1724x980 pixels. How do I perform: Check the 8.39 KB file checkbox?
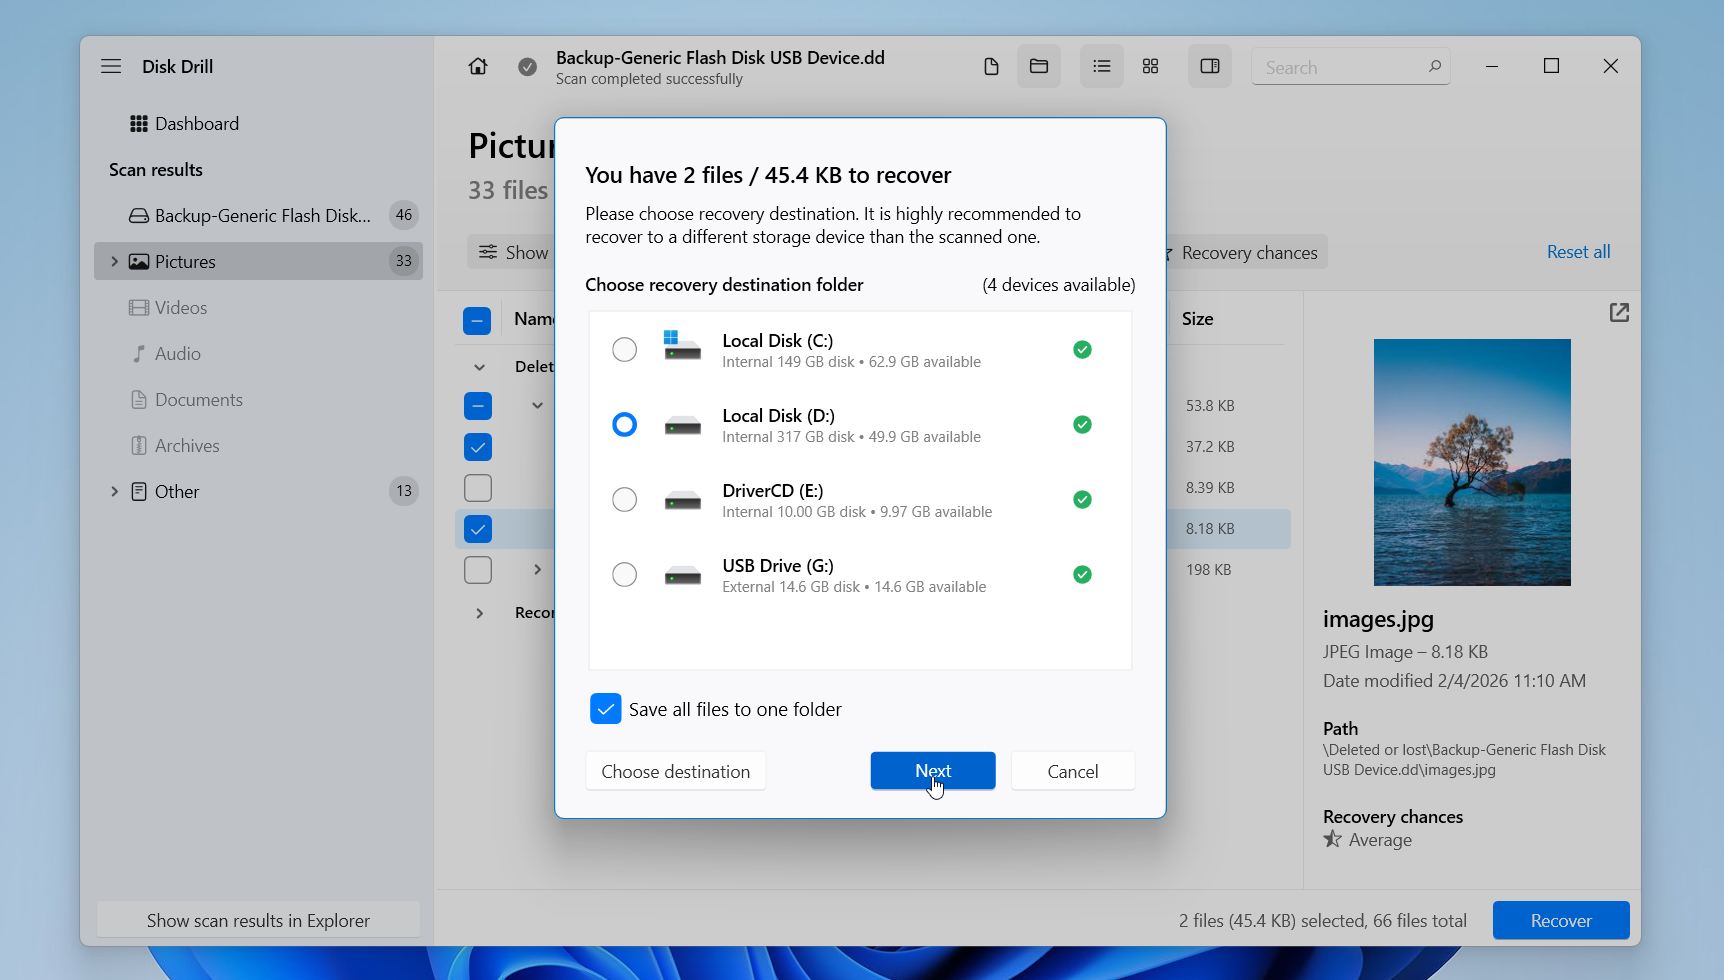pos(478,488)
